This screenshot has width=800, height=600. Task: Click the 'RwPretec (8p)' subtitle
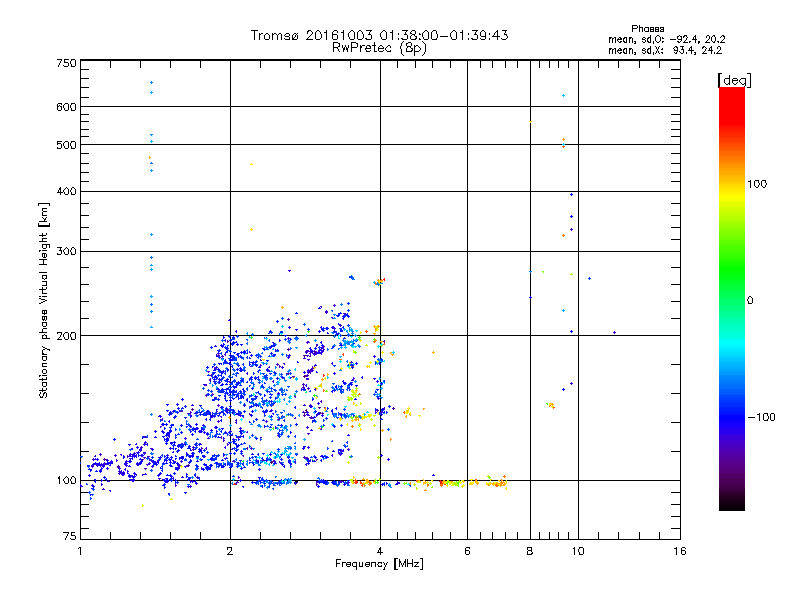click(379, 48)
